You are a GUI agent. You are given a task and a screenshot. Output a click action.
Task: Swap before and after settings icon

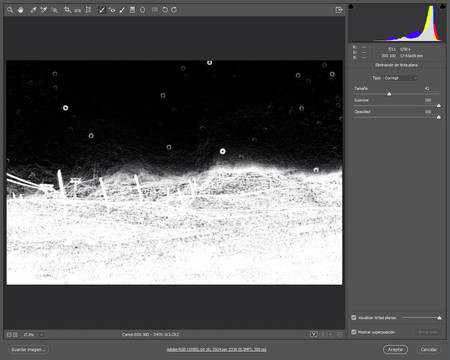click(323, 334)
